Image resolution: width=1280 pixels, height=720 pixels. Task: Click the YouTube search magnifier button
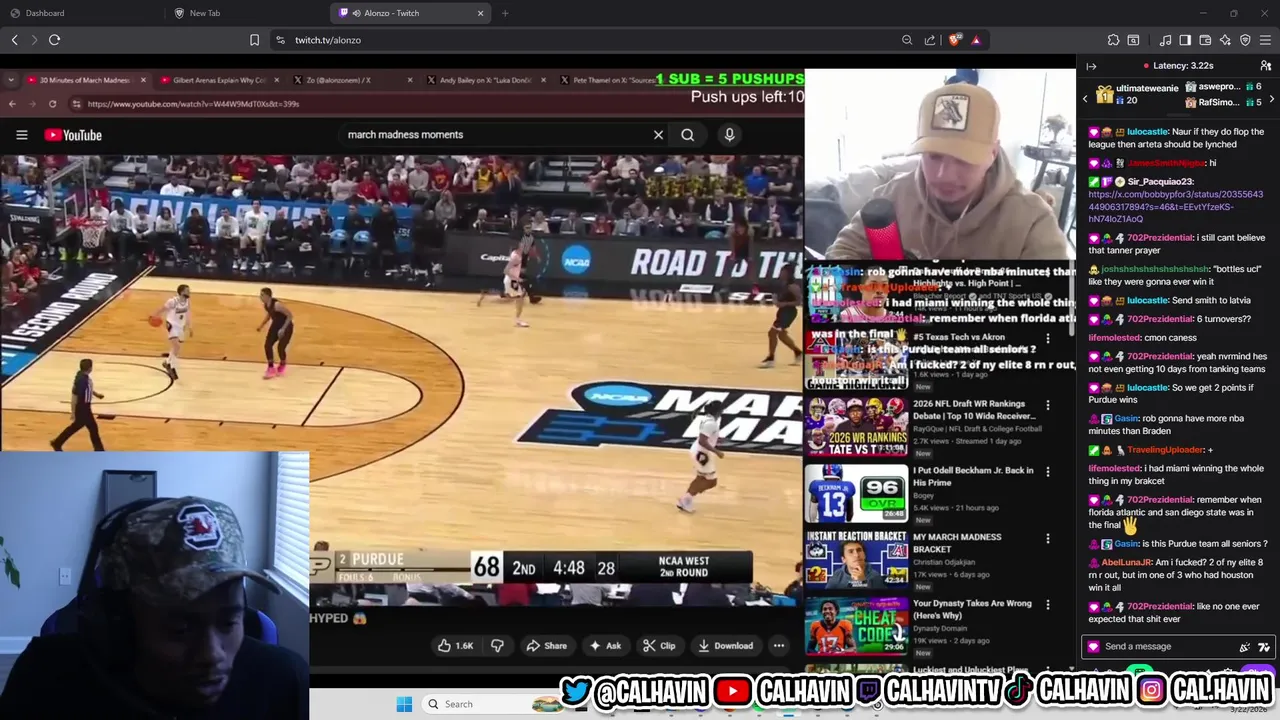coord(687,135)
